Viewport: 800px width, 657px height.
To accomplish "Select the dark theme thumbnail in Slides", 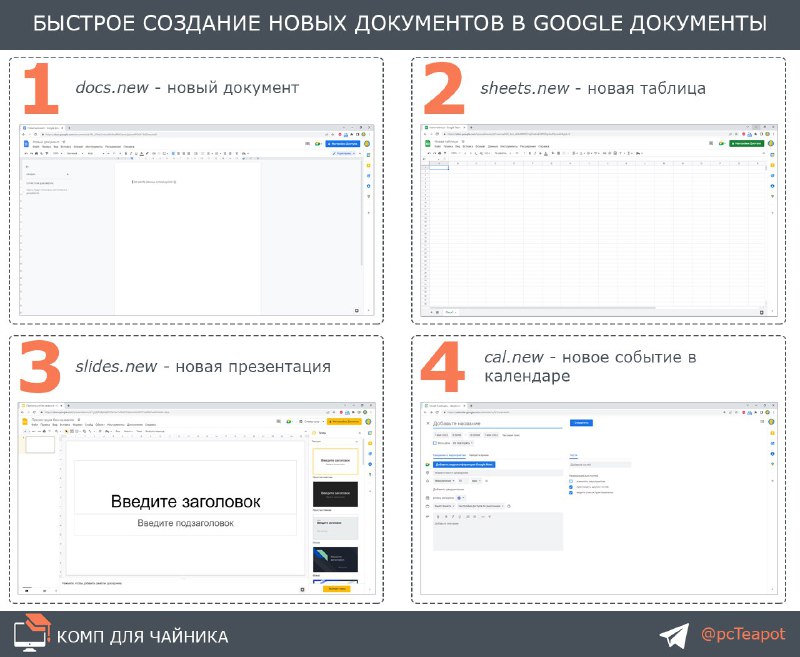I will [335, 494].
